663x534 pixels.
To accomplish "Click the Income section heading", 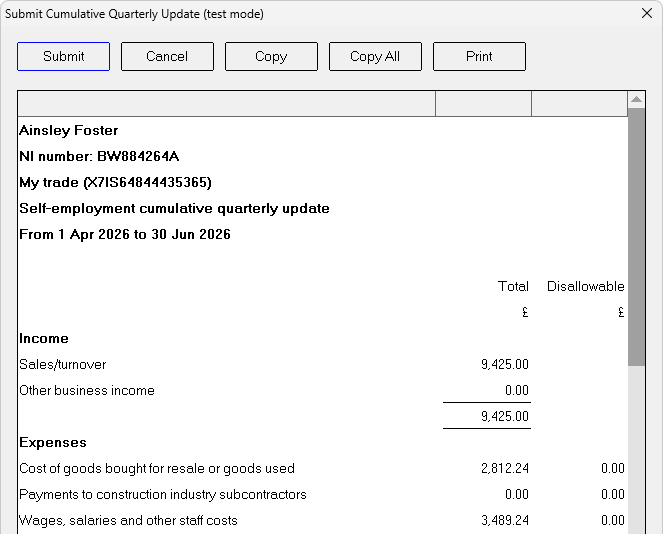I will 44,338.
